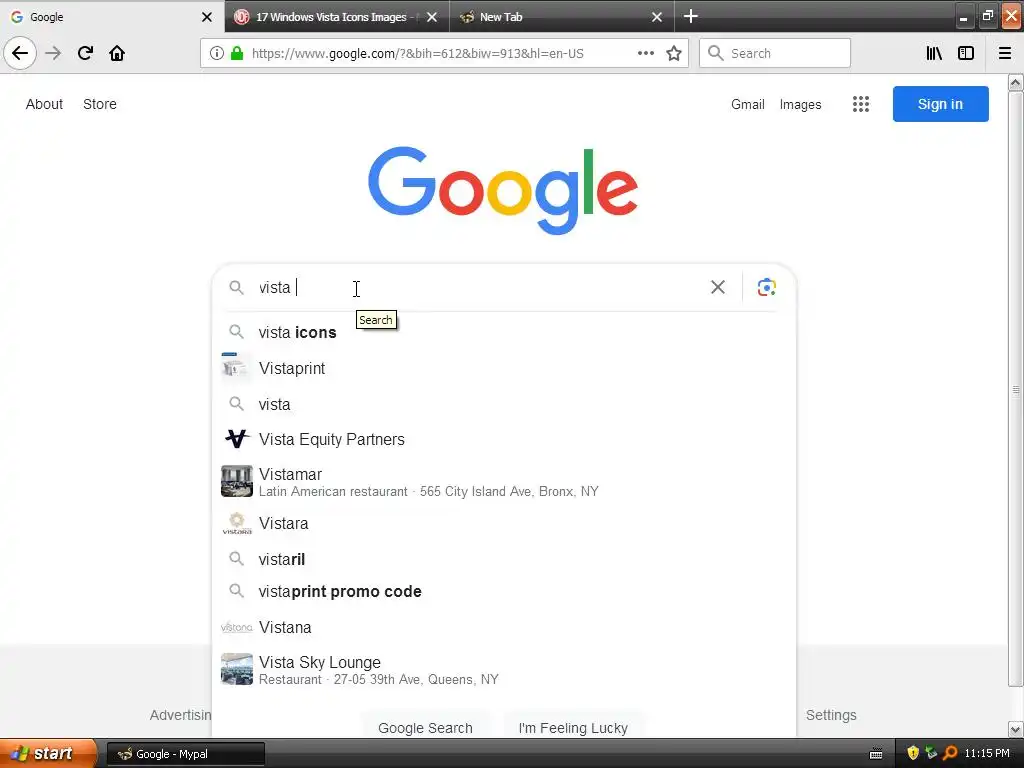Search by image with camera icon
The height and width of the screenshot is (768, 1024).
pos(767,287)
